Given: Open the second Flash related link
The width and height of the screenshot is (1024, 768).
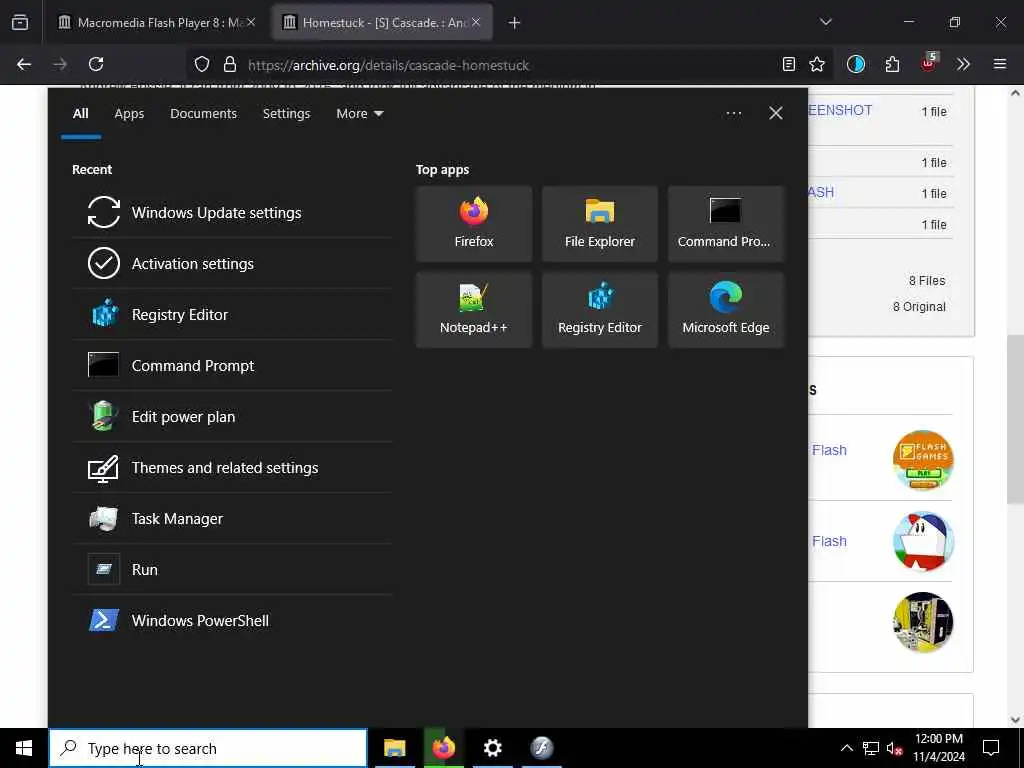Looking at the screenshot, I should [829, 541].
